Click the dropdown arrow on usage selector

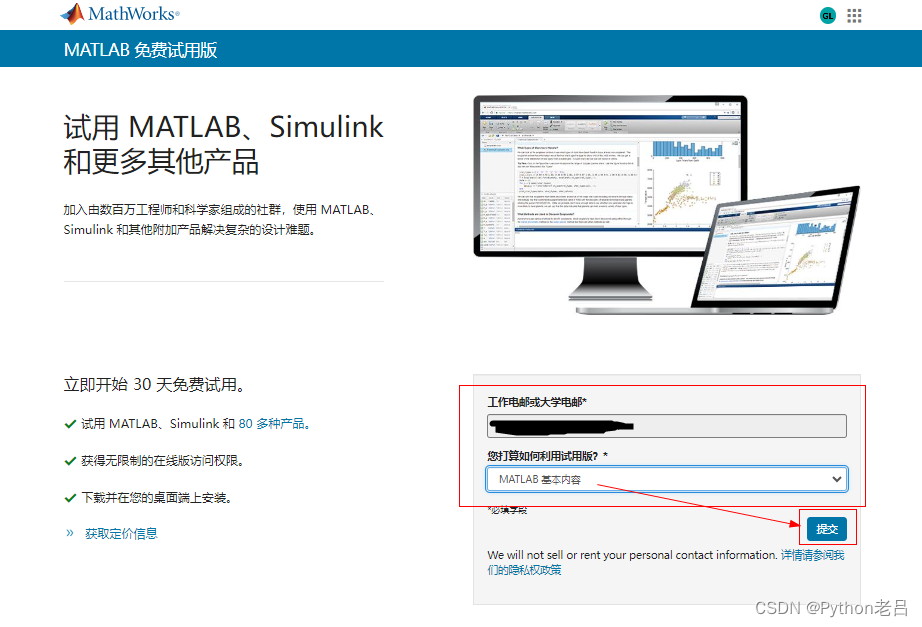836,478
